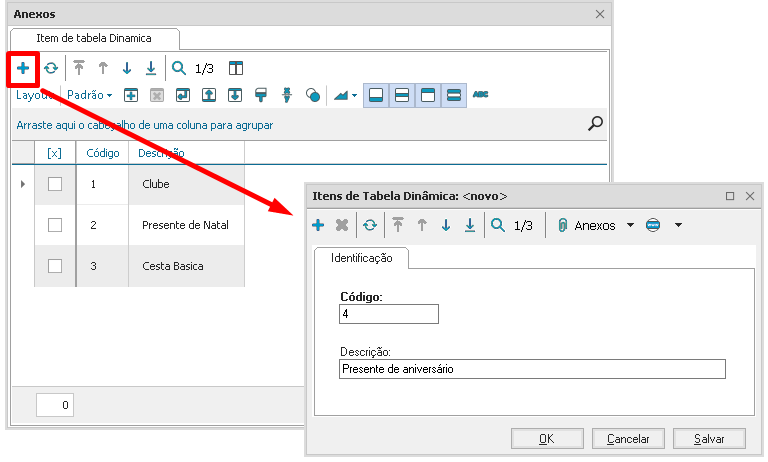
Task: Toggle the split panel view button
Action: (x=402, y=95)
